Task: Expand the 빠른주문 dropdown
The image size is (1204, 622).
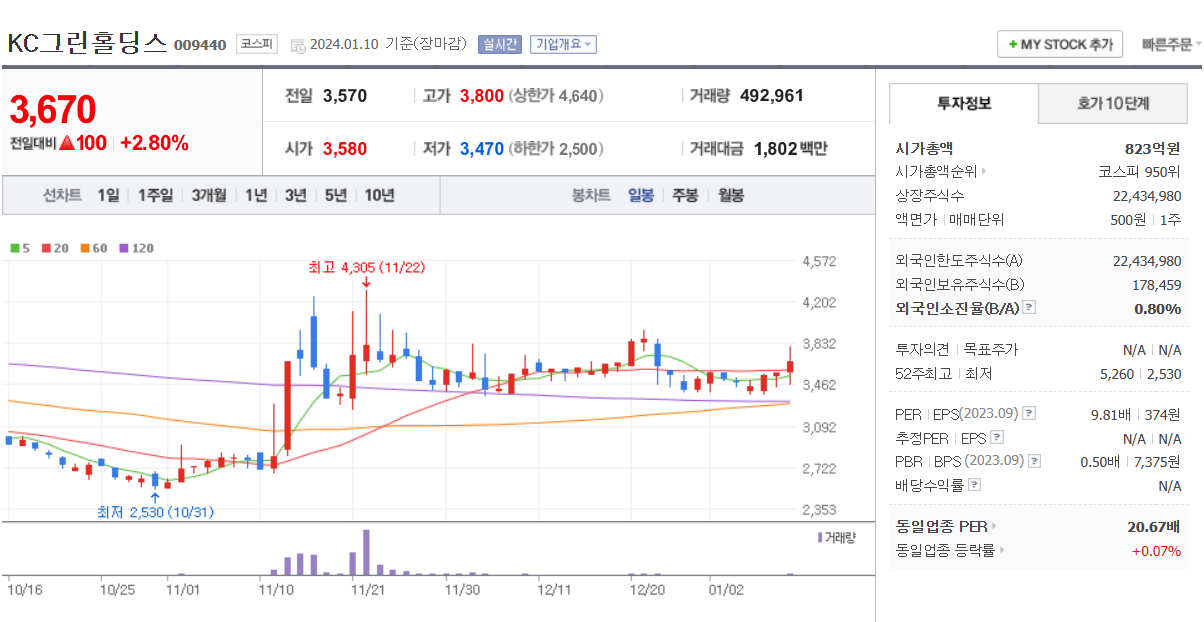Action: [1172, 44]
